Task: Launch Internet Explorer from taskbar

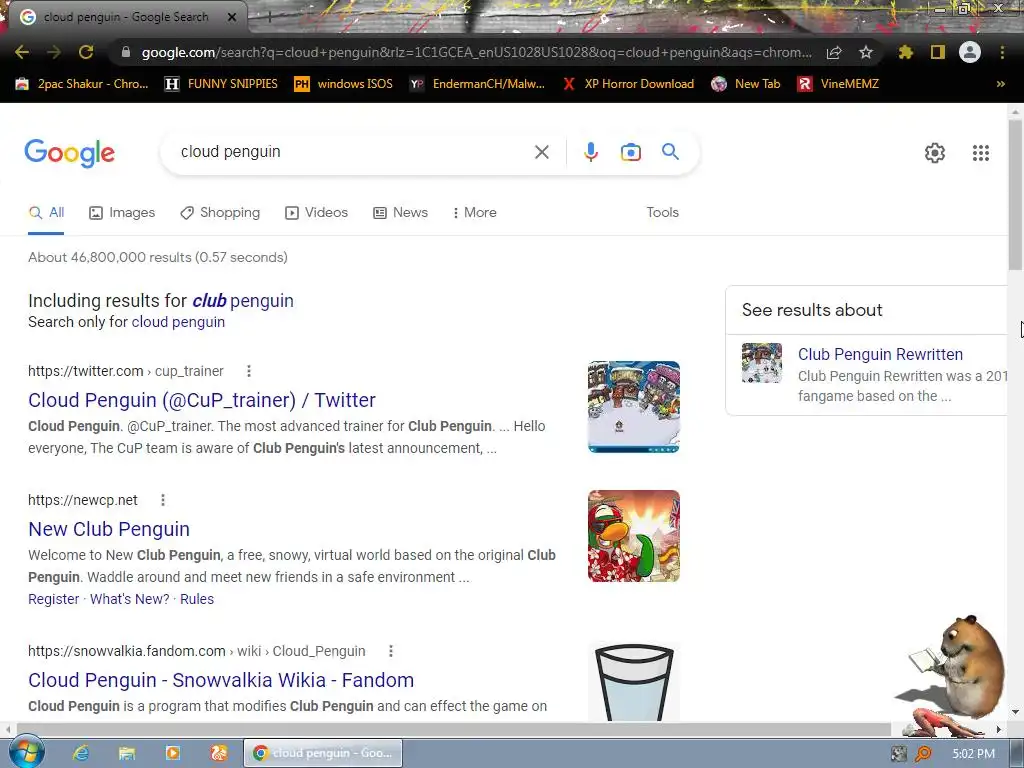Action: tap(81, 753)
